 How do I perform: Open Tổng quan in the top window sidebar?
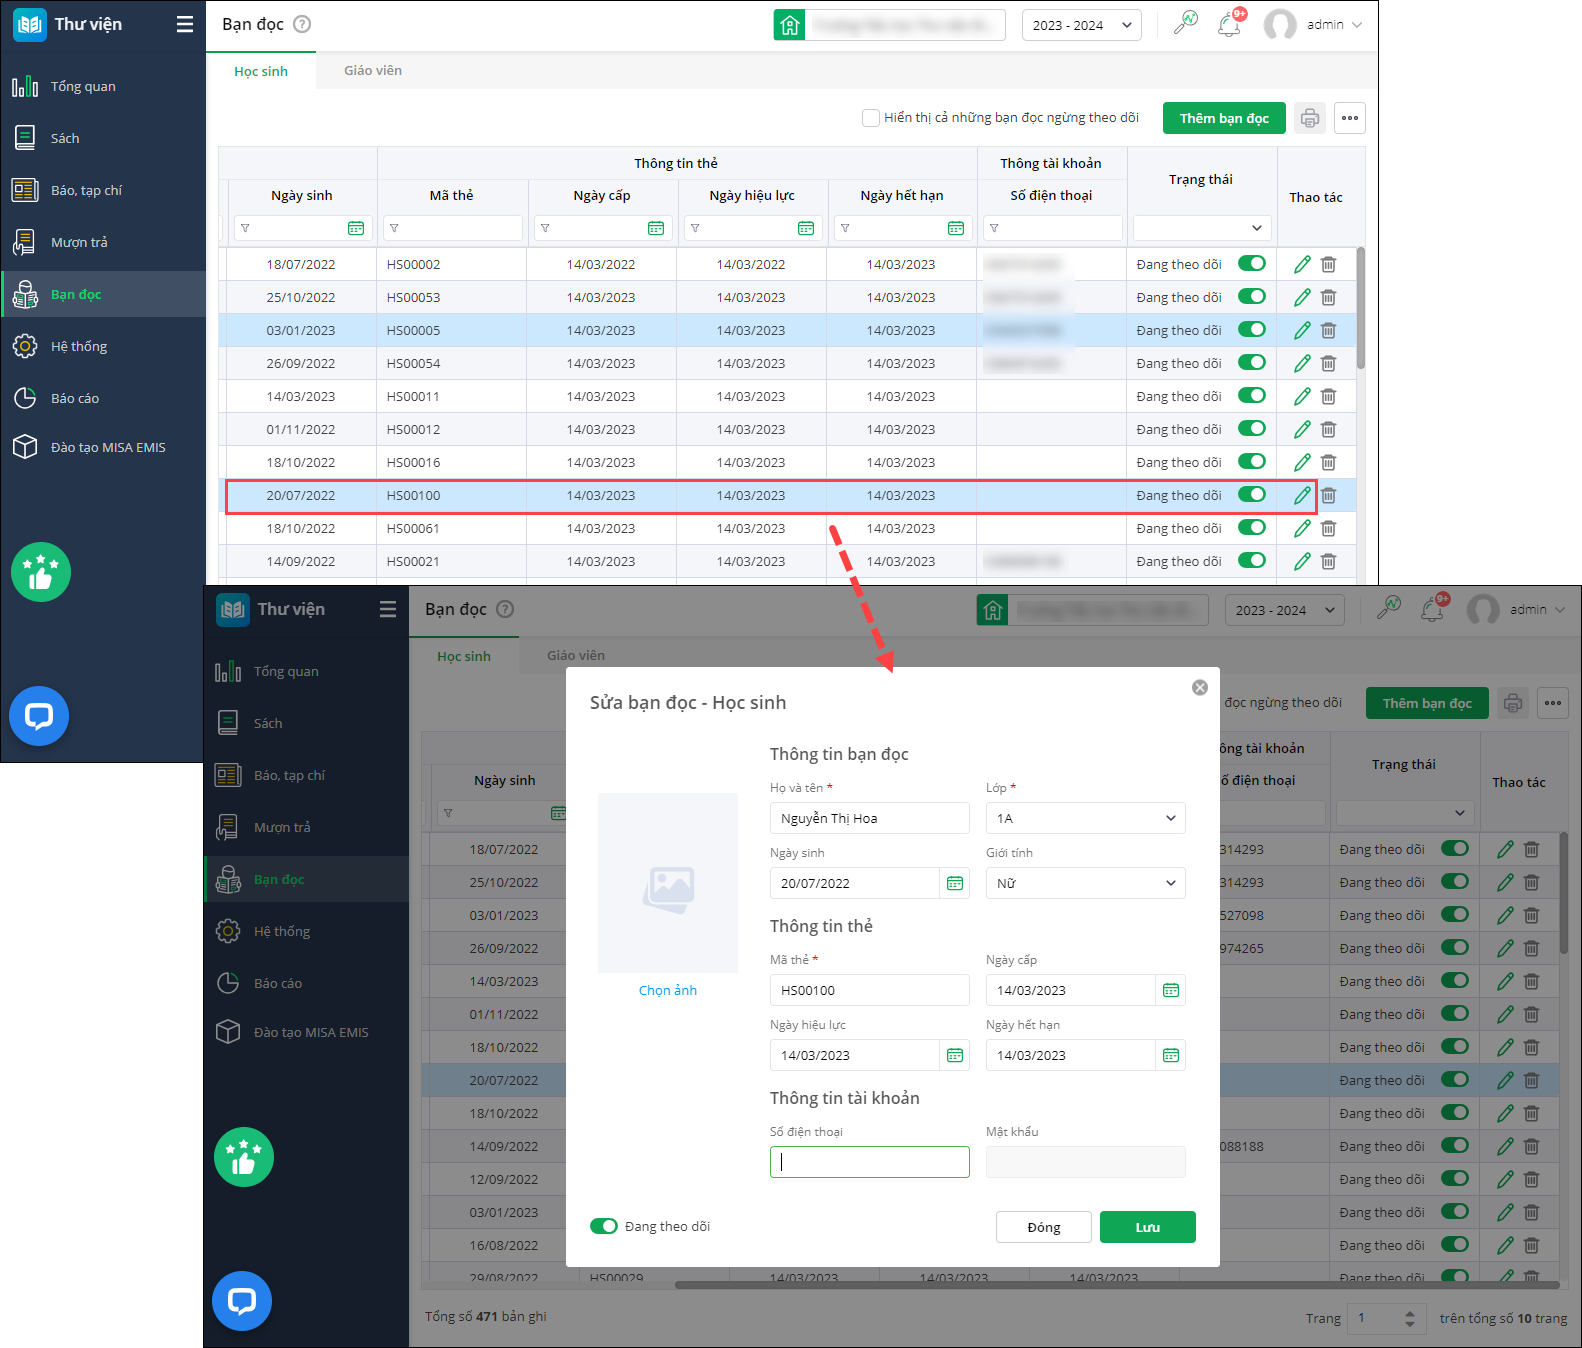(103, 86)
